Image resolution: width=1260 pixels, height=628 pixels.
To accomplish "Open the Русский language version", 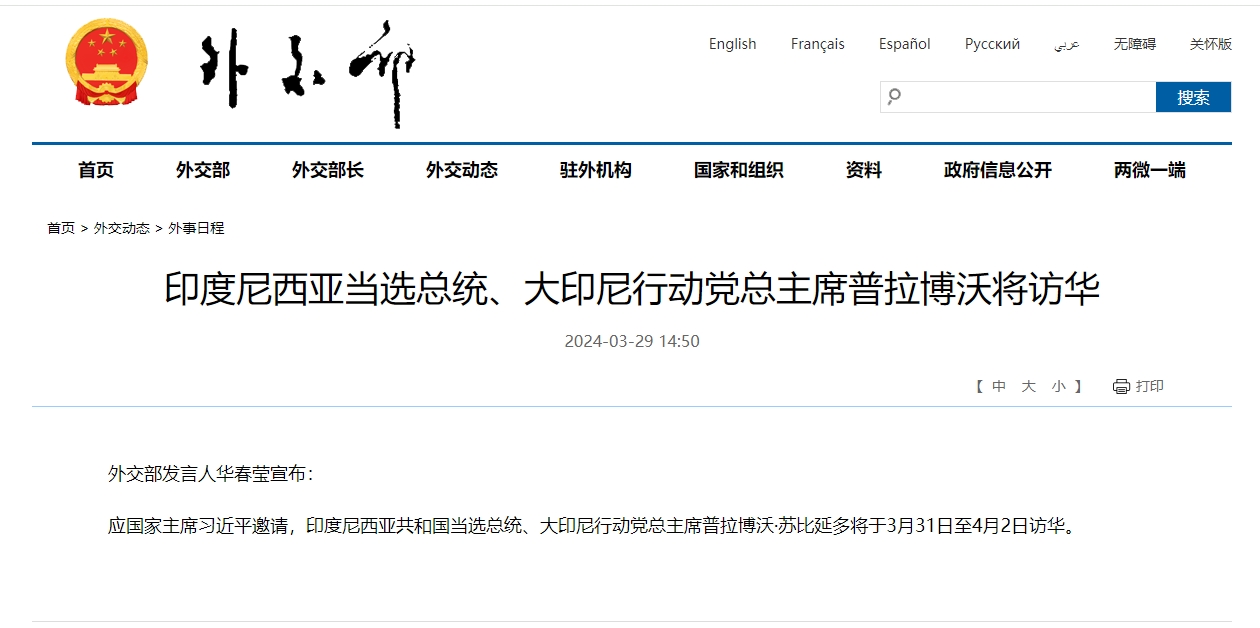I will [x=992, y=44].
